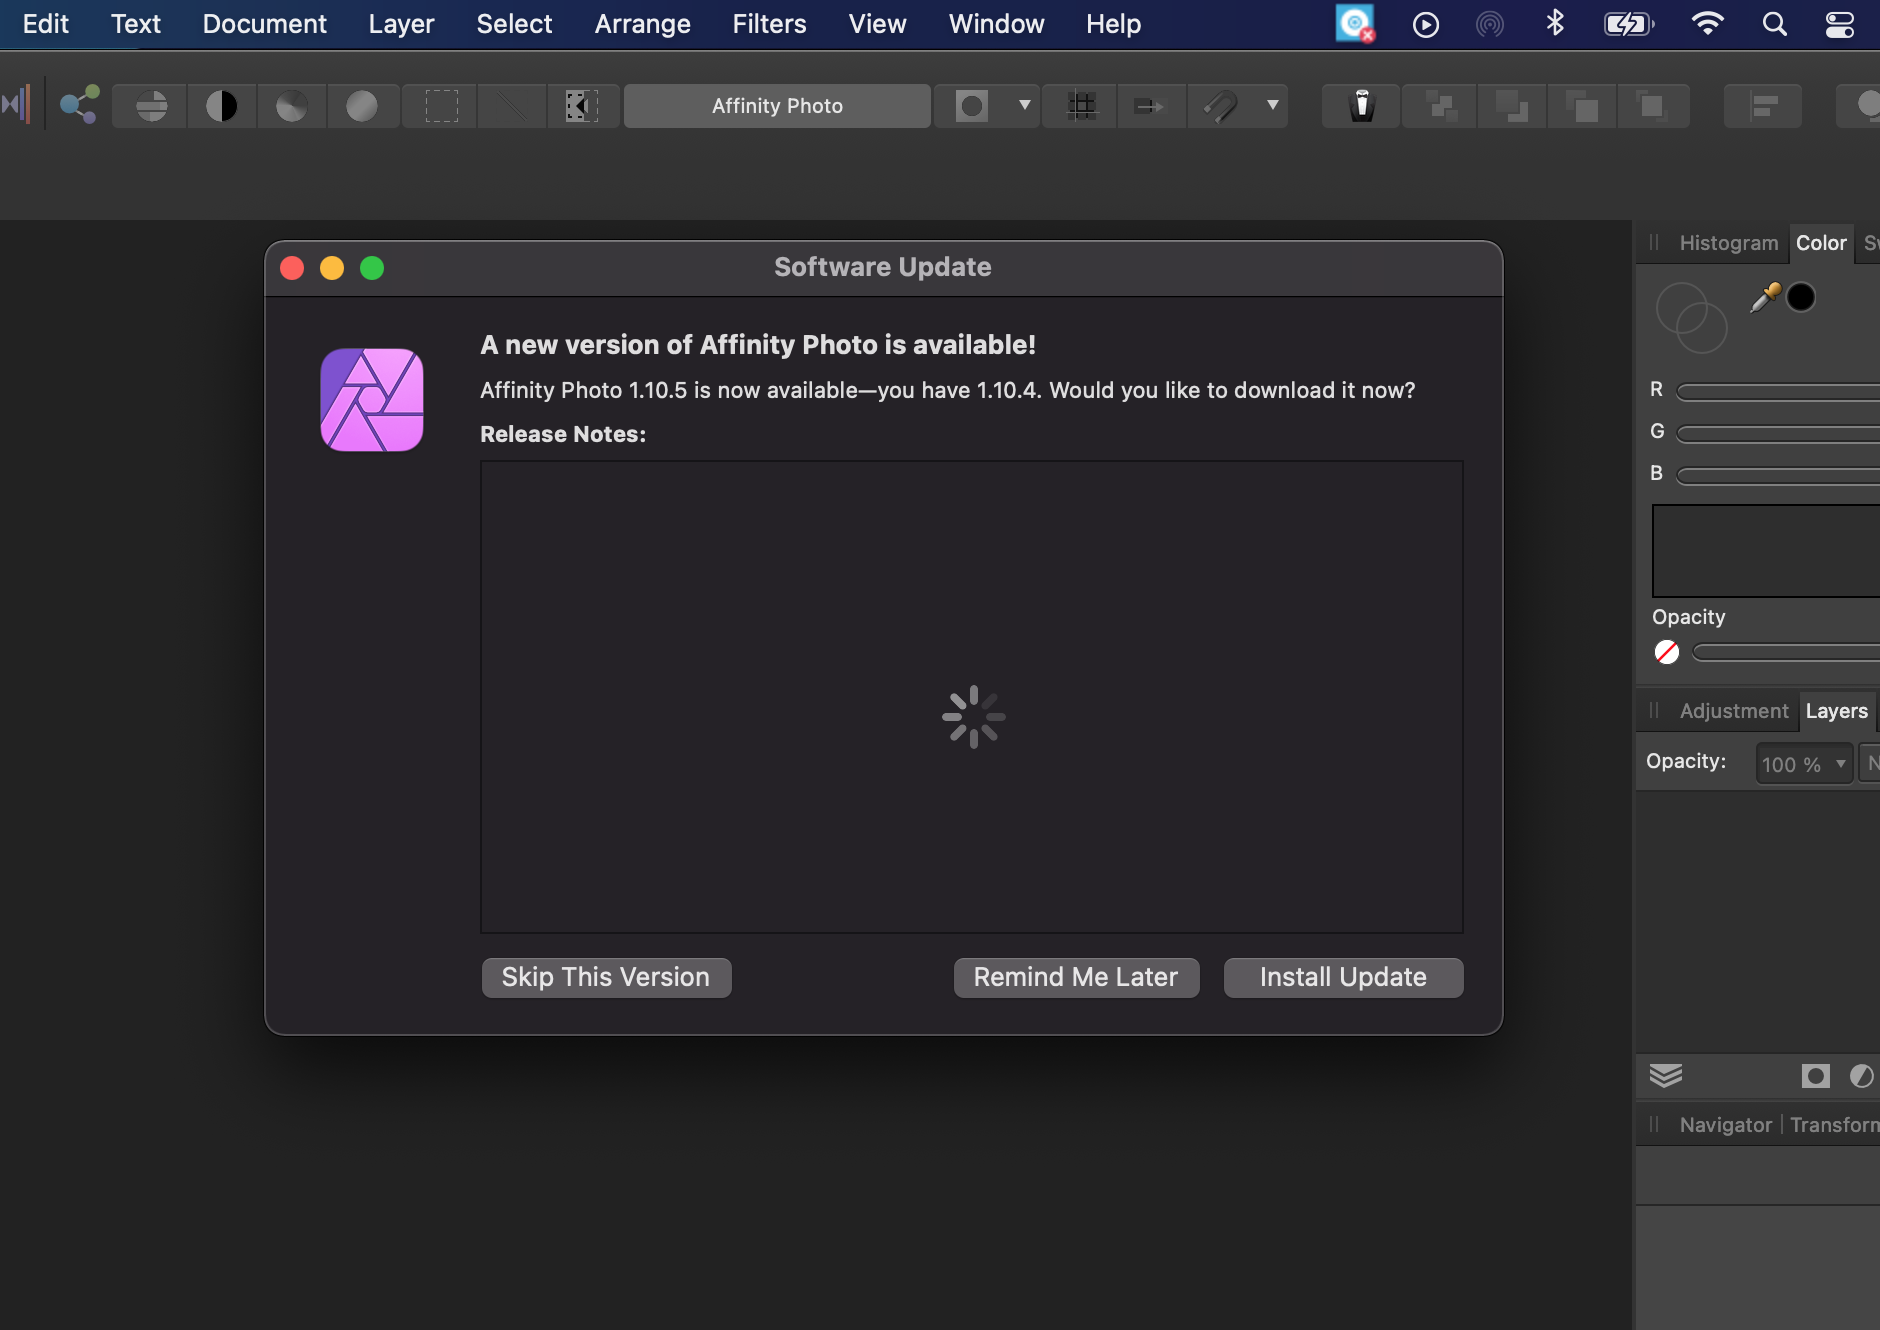Select the radial gradient toolbar icon
Screen dimensions: 1880x1330
[363, 105]
